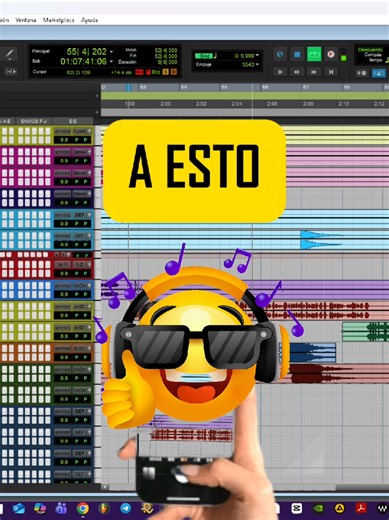Click the Go to End transport button
The image size is (389, 520).
[x=331, y=72]
